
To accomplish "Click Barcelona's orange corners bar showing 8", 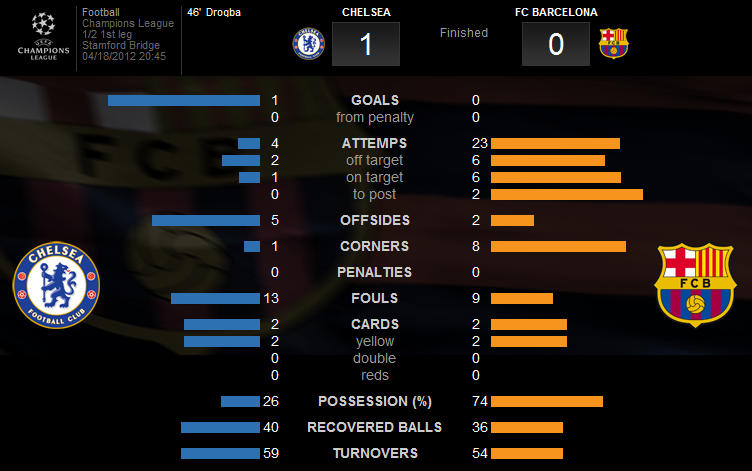I will click(x=558, y=247).
